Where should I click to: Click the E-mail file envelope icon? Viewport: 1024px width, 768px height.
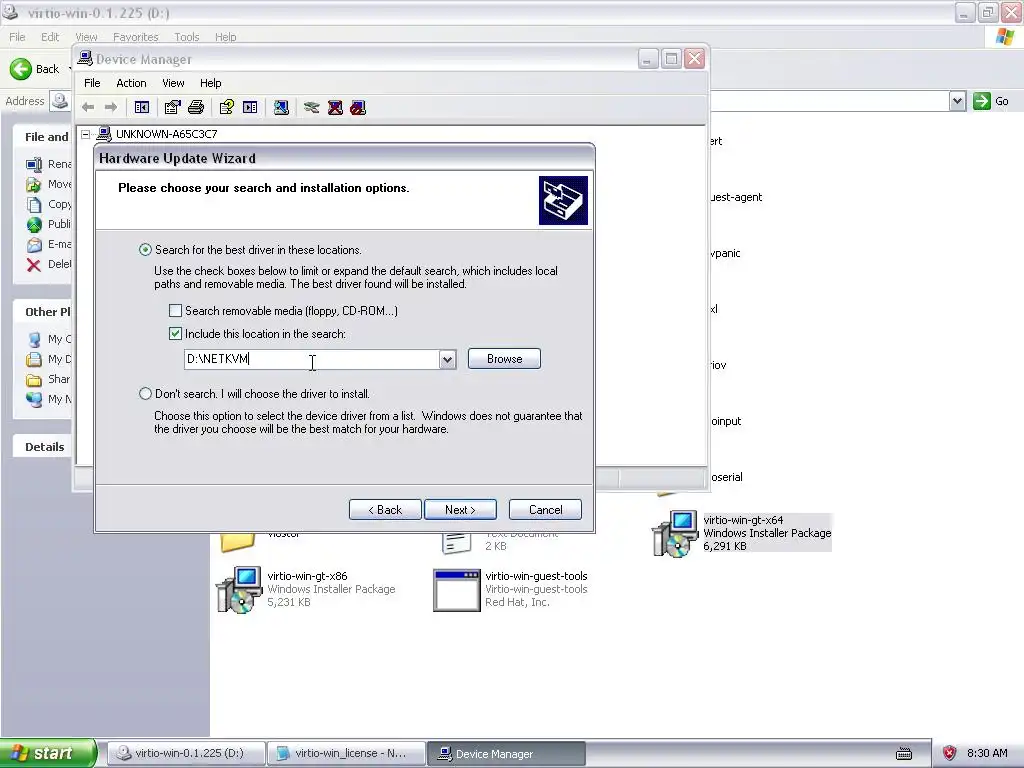click(34, 244)
